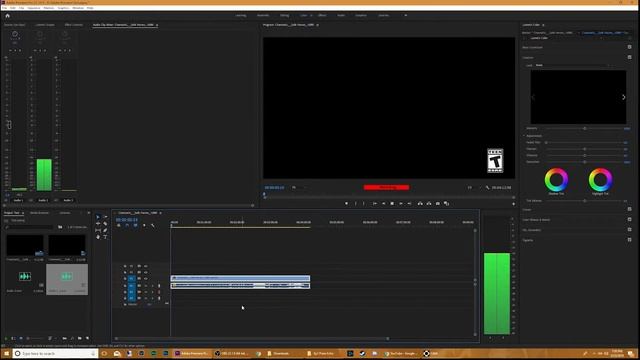Select the Slip tool
This screenshot has height=360, width=640.
(98, 230)
